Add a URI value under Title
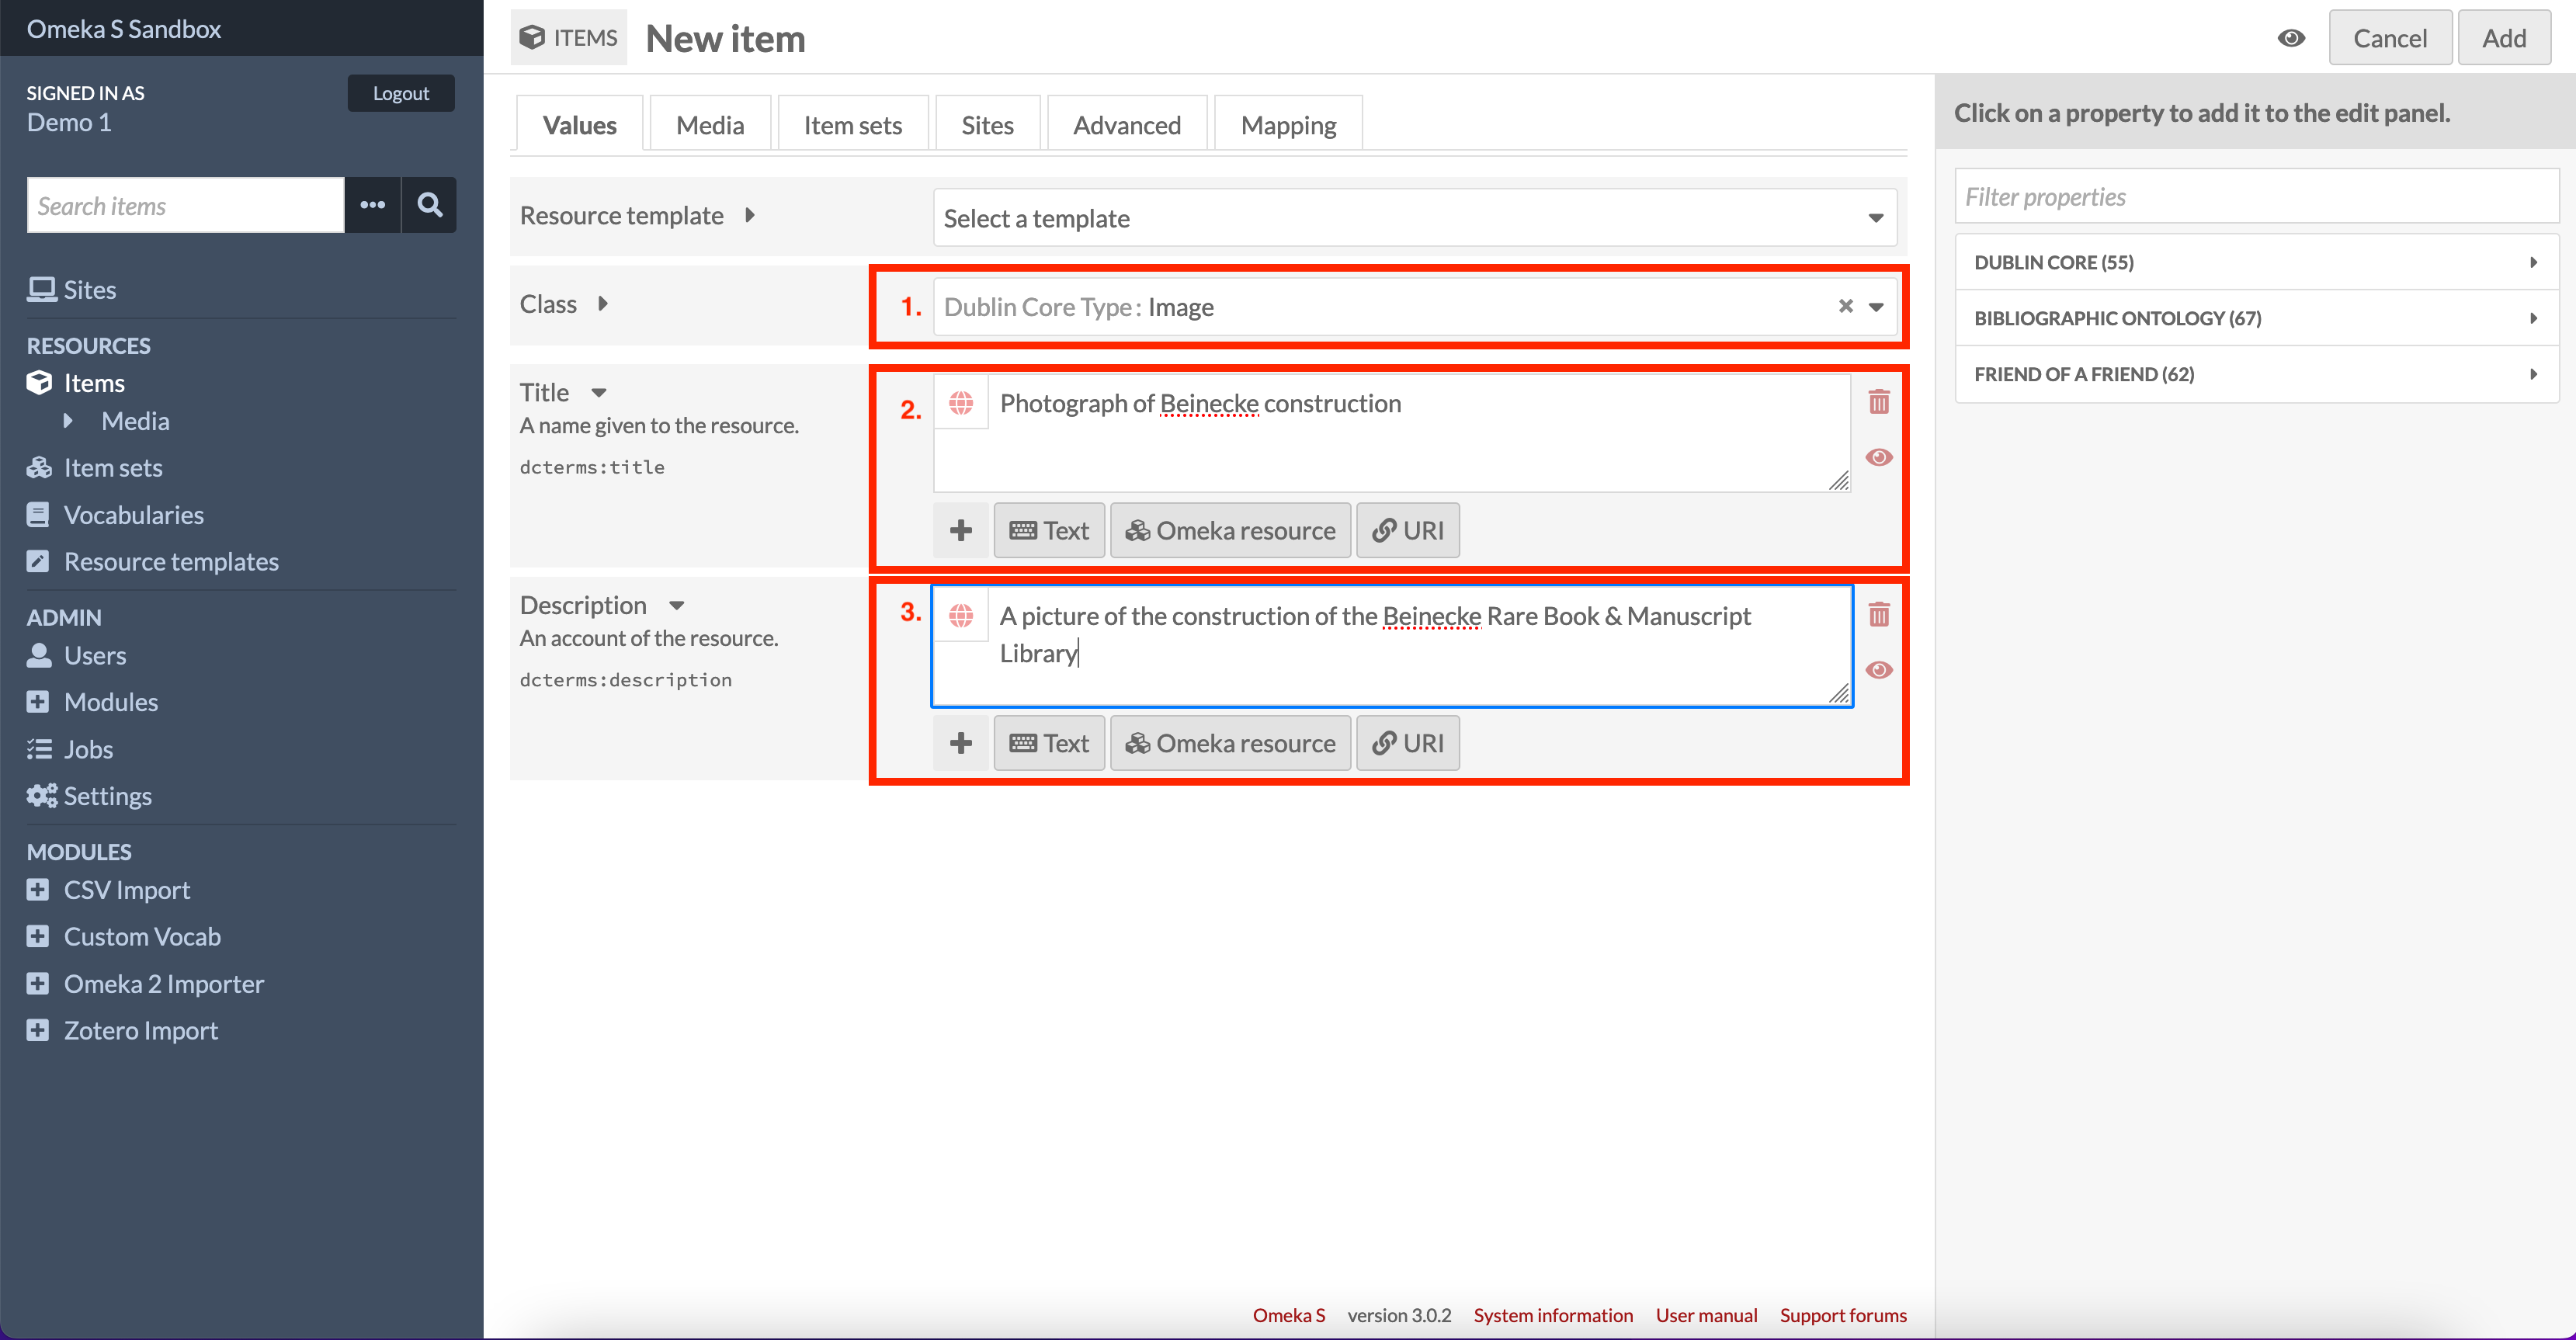 pyautogui.click(x=1407, y=530)
